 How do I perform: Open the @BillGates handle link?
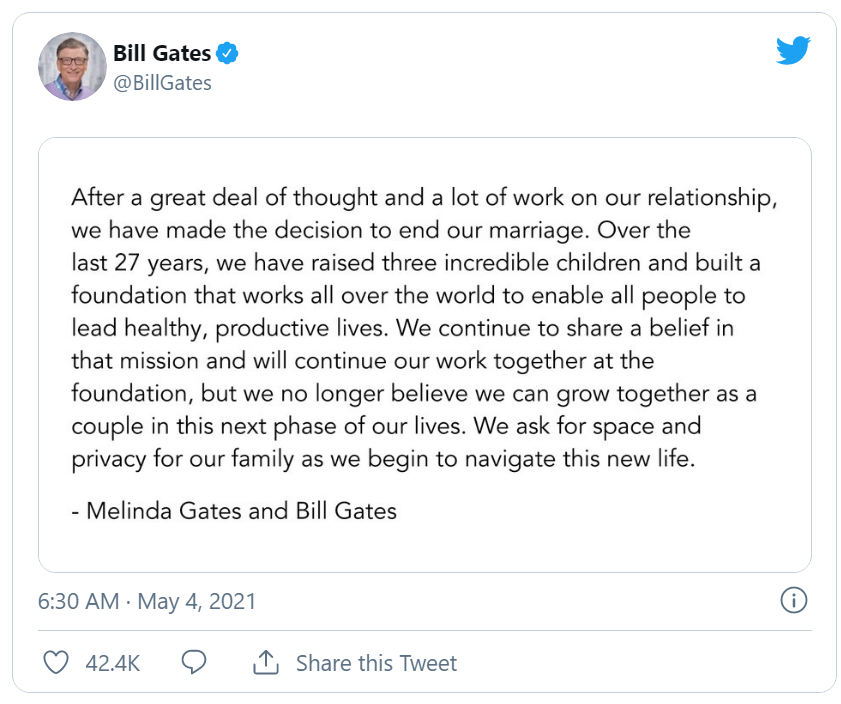(x=162, y=83)
